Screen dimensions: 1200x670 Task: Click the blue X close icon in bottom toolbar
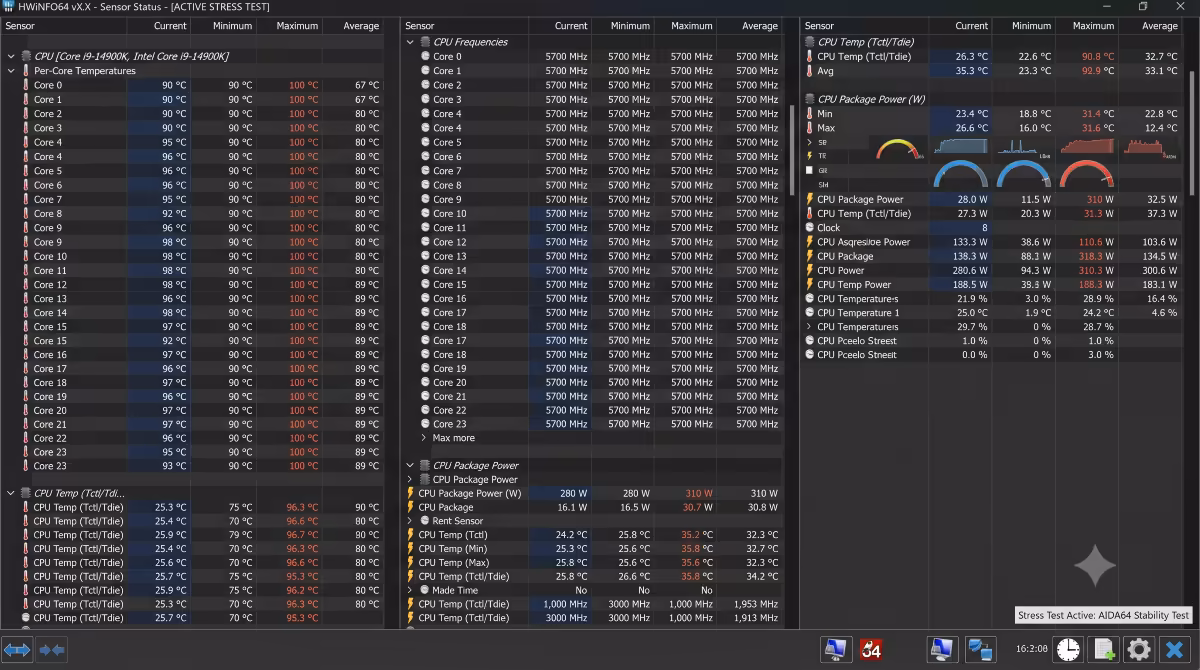[x=1175, y=649]
